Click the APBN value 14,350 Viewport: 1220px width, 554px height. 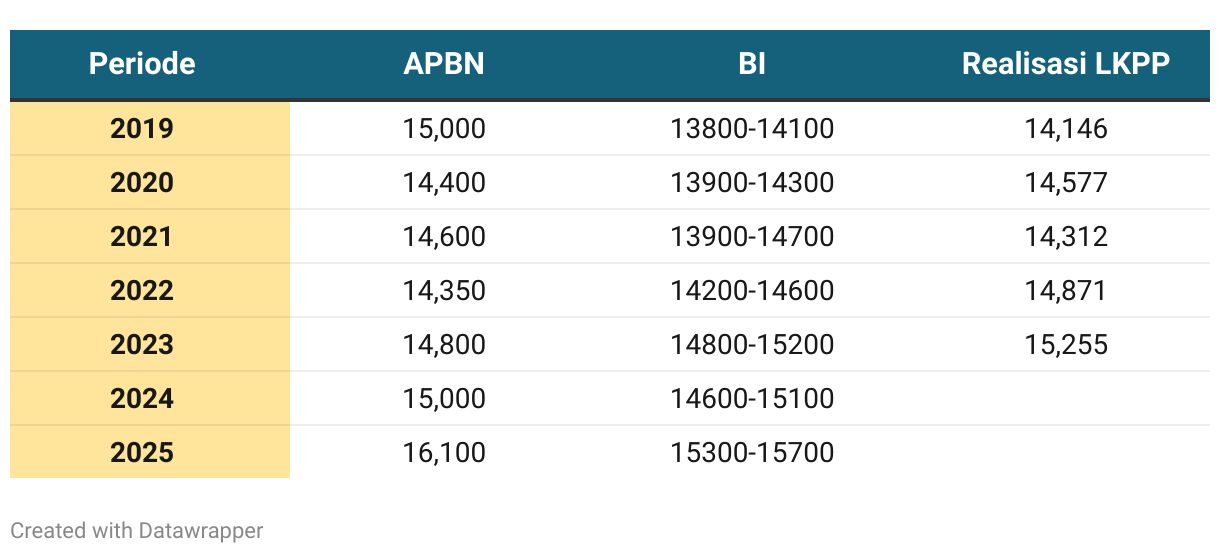(x=444, y=291)
